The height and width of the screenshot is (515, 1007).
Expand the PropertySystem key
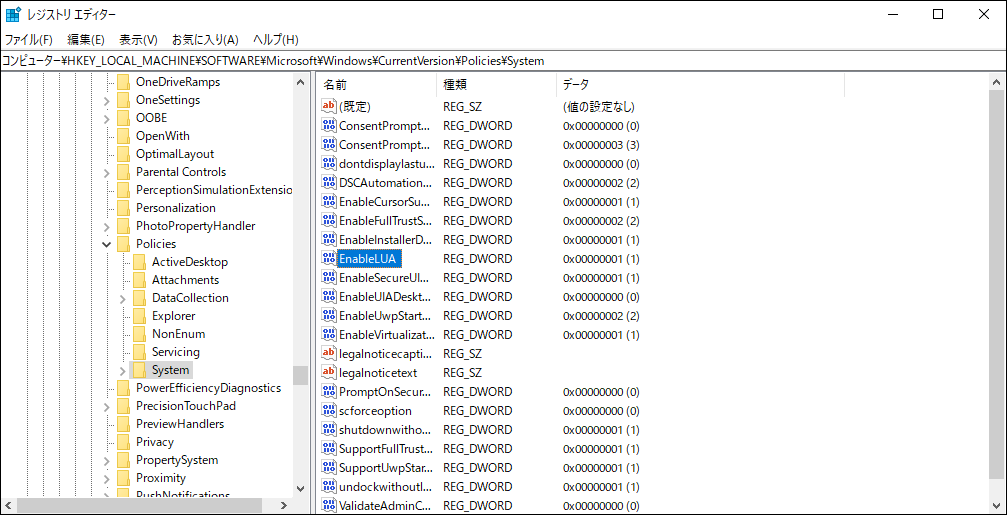tap(107, 460)
